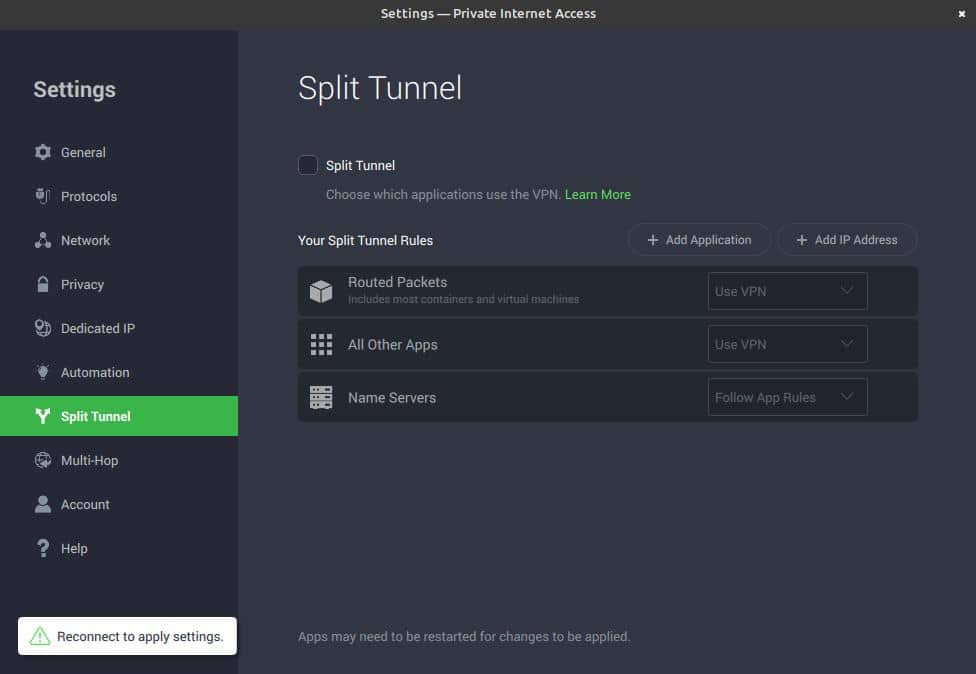Select the Split Tunnel sidebar tab
The image size is (976, 674).
point(119,416)
